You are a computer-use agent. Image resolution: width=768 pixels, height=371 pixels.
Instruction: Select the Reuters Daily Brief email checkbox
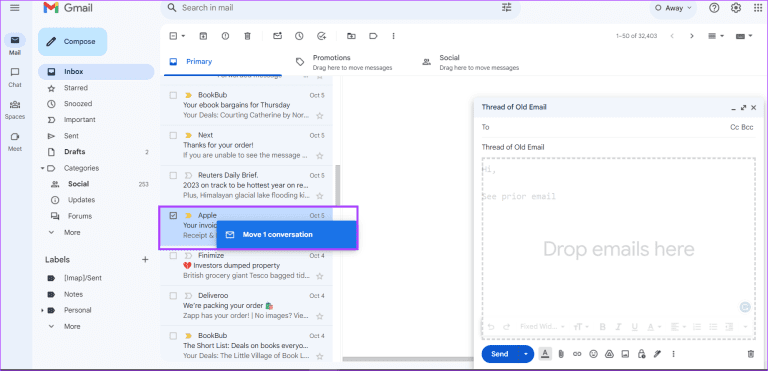pyautogui.click(x=173, y=175)
